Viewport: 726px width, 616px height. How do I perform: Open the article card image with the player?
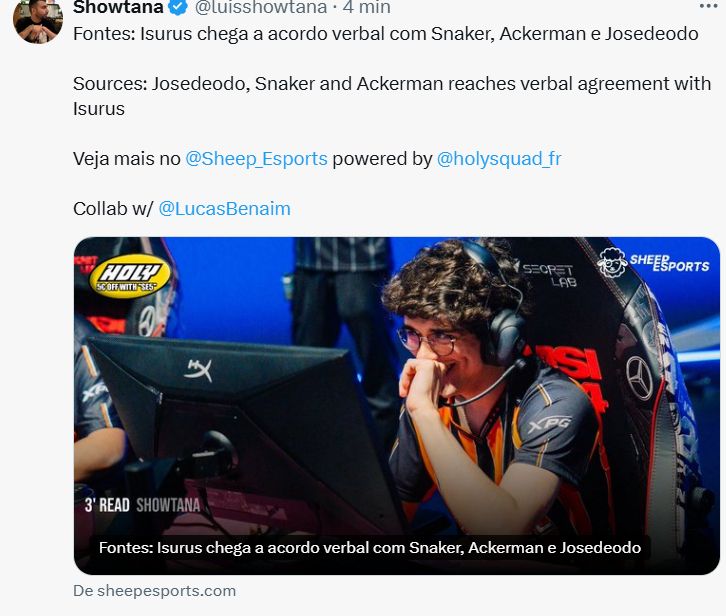point(397,406)
